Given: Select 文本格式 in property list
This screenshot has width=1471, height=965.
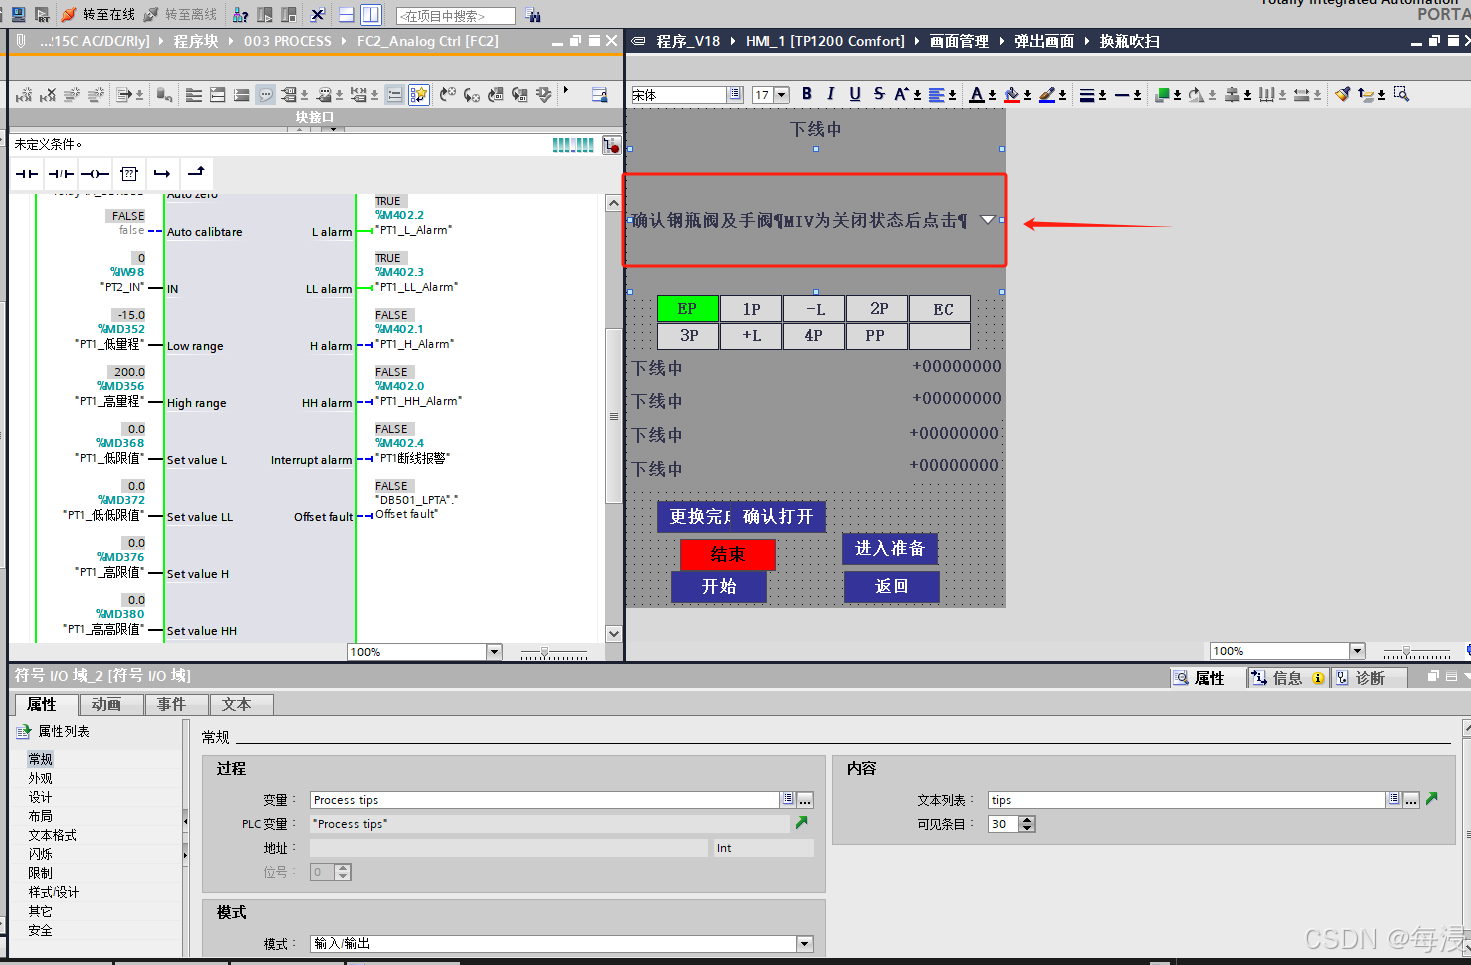Looking at the screenshot, I should tap(52, 835).
